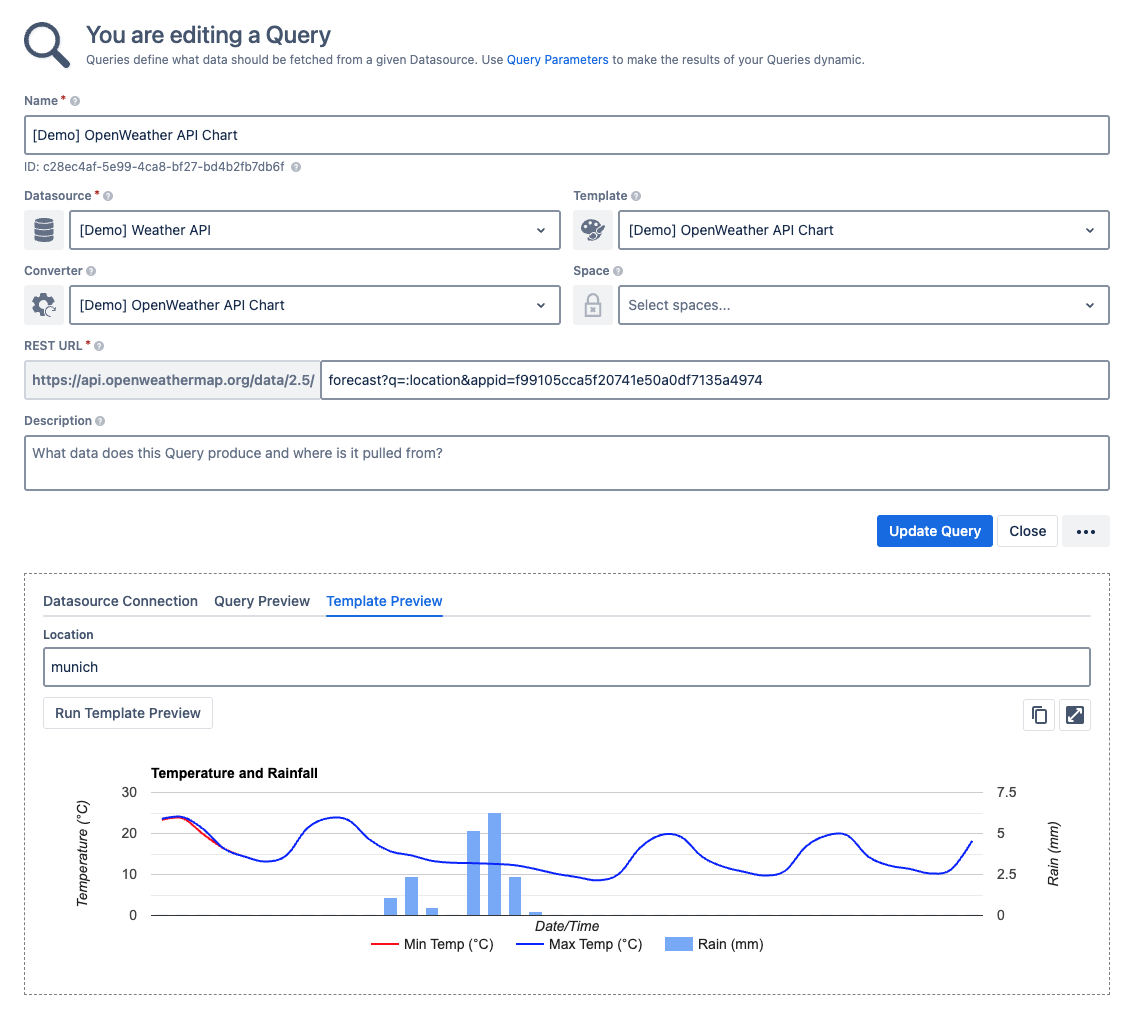Viewport: 1140px width, 1032px height.
Task: Open the more actions ellipsis menu
Action: [1085, 531]
